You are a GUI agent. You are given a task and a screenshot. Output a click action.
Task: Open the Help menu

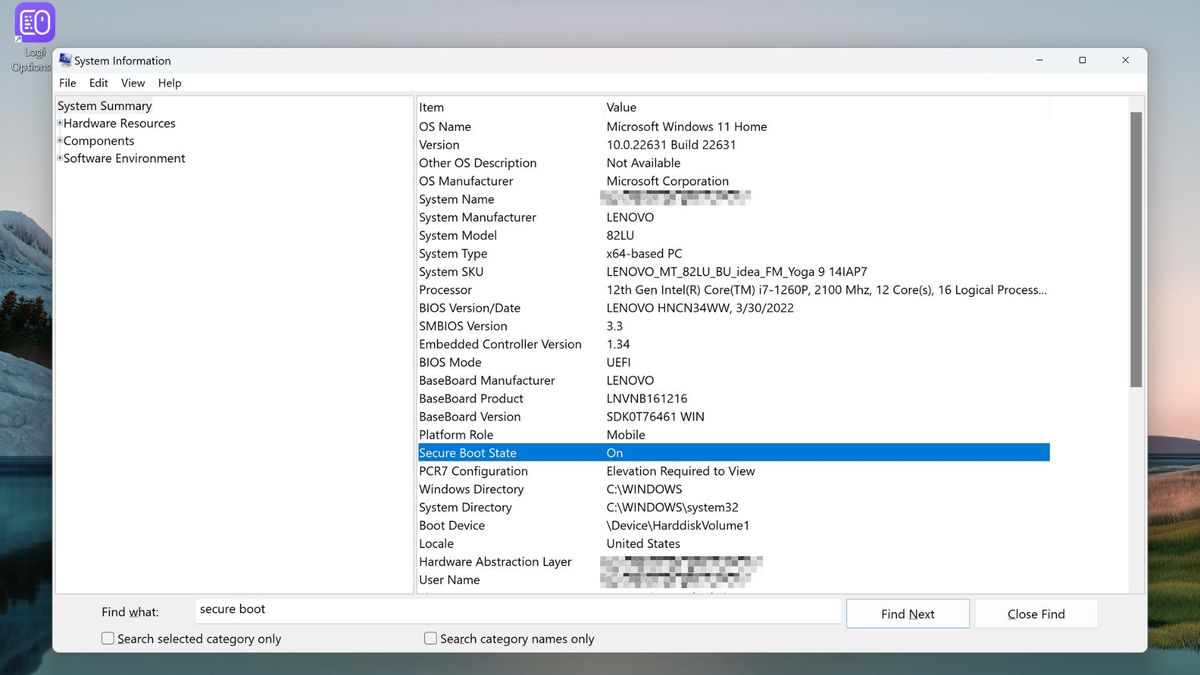pos(170,83)
